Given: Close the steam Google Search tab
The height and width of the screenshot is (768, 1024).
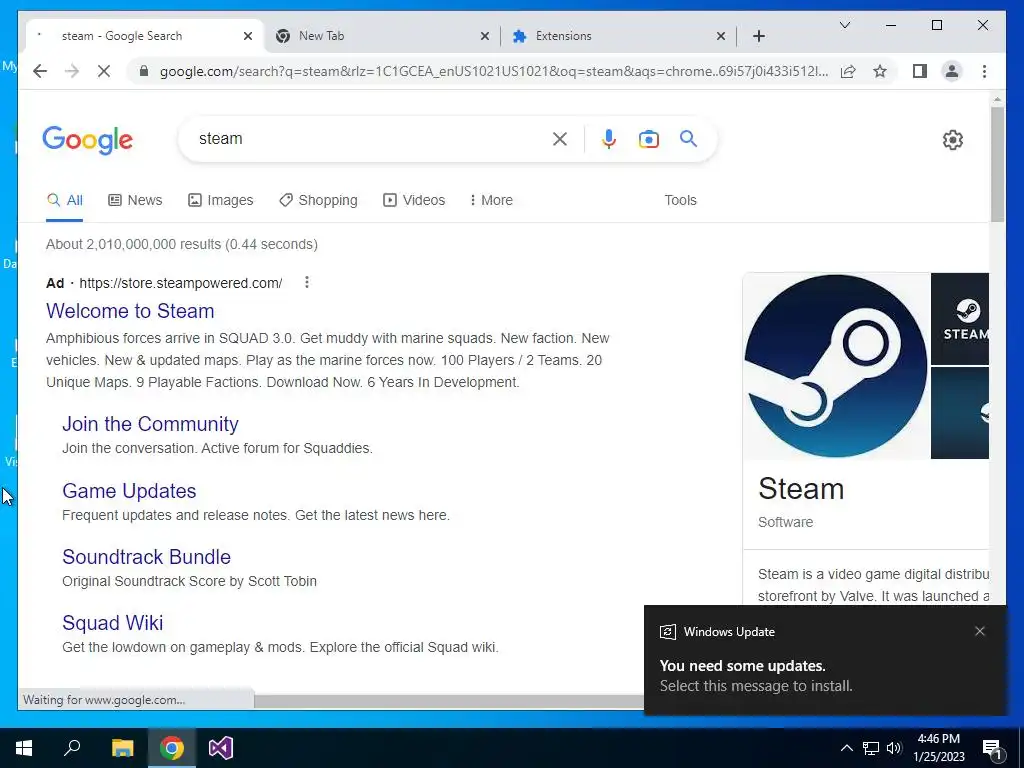Looking at the screenshot, I should click(248, 36).
